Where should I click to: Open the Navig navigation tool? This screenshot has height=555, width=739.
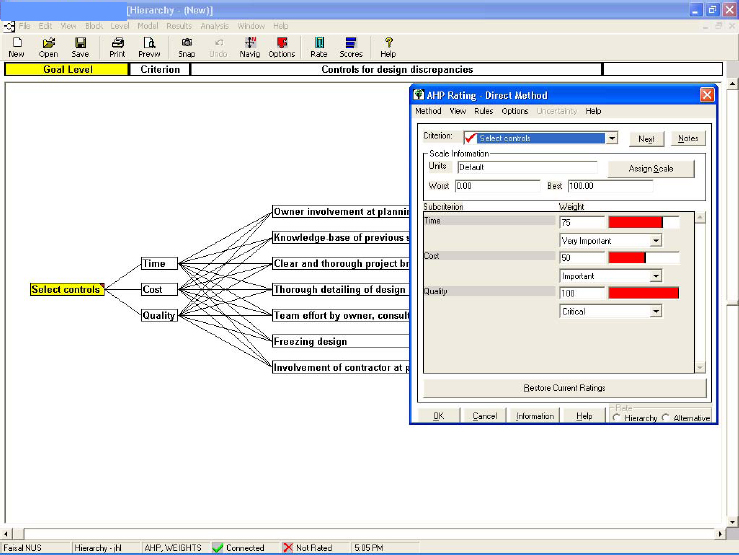click(250, 47)
